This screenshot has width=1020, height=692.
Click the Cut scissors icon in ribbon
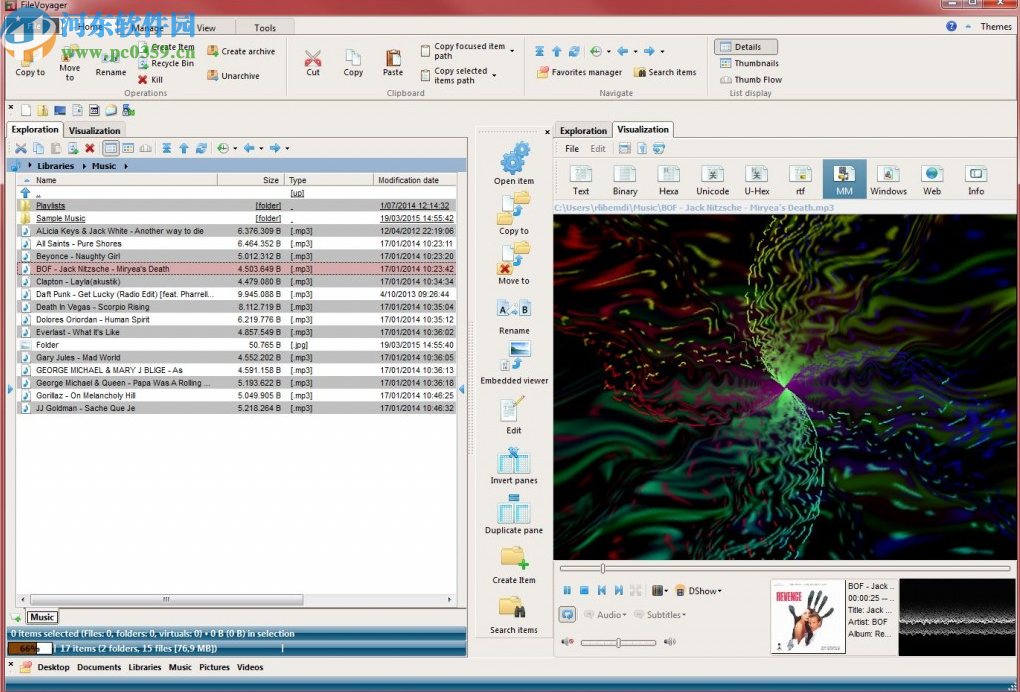[x=313, y=60]
